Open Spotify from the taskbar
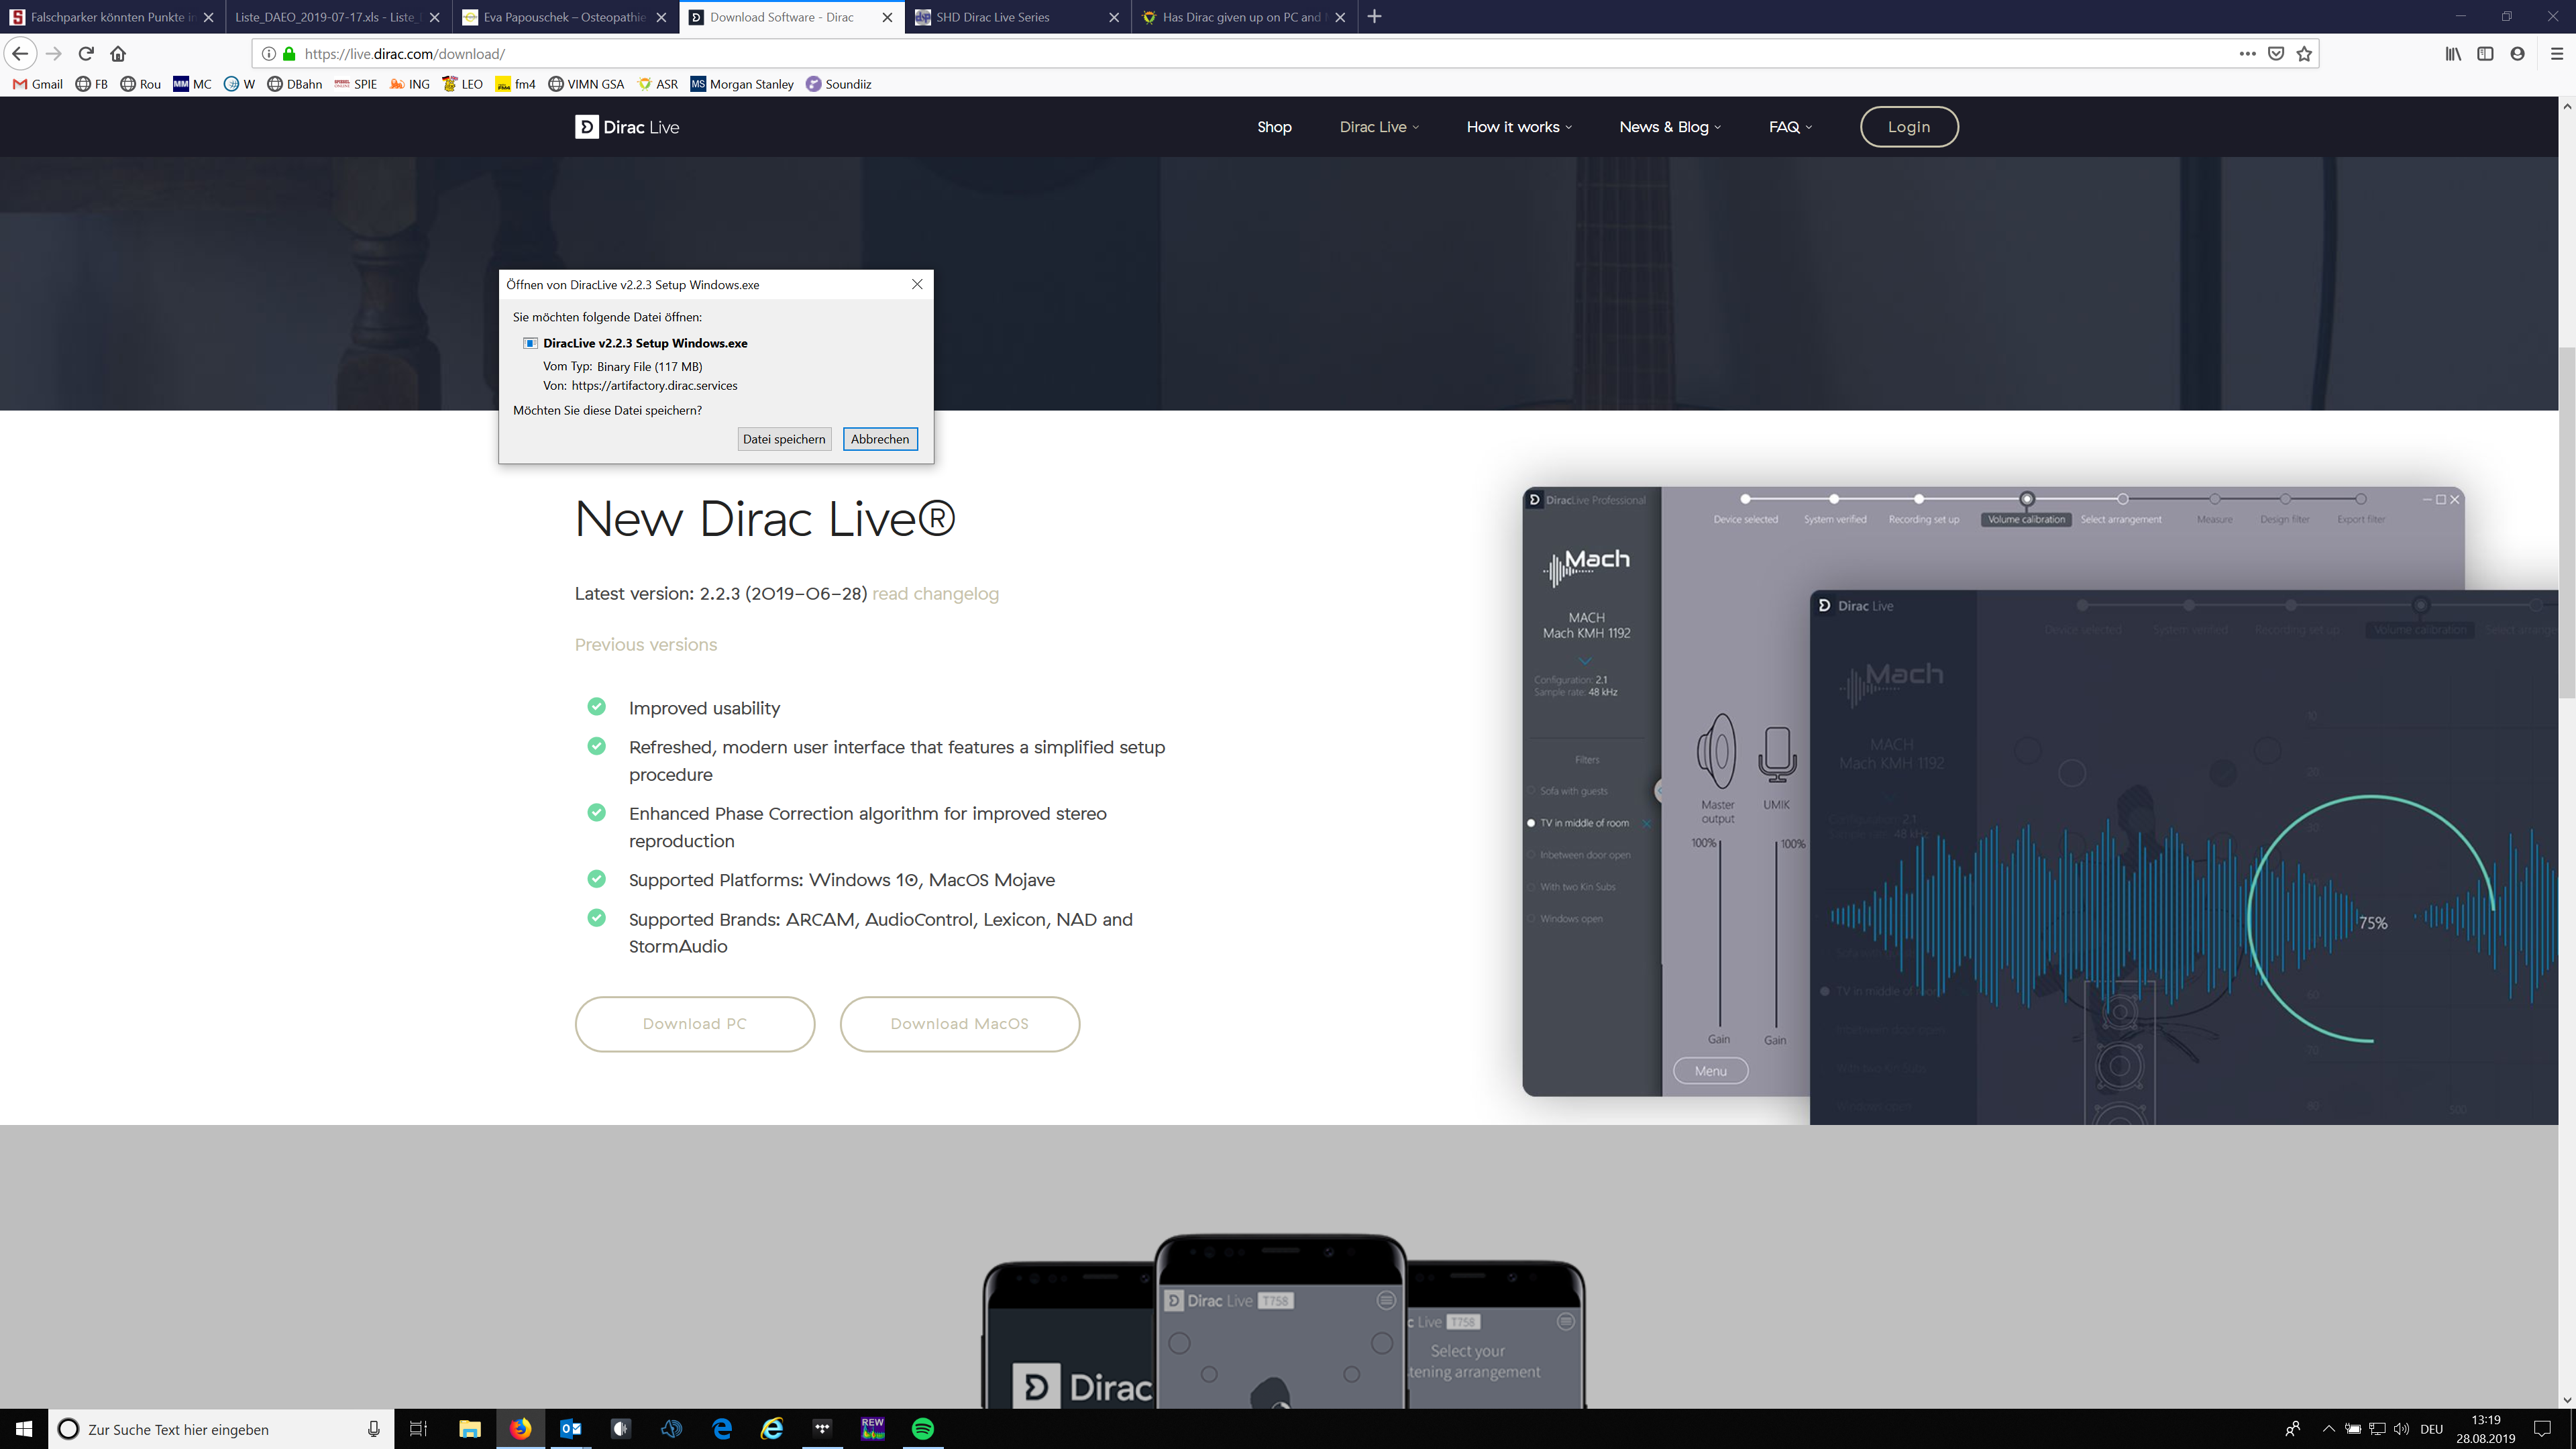 pyautogui.click(x=923, y=1429)
